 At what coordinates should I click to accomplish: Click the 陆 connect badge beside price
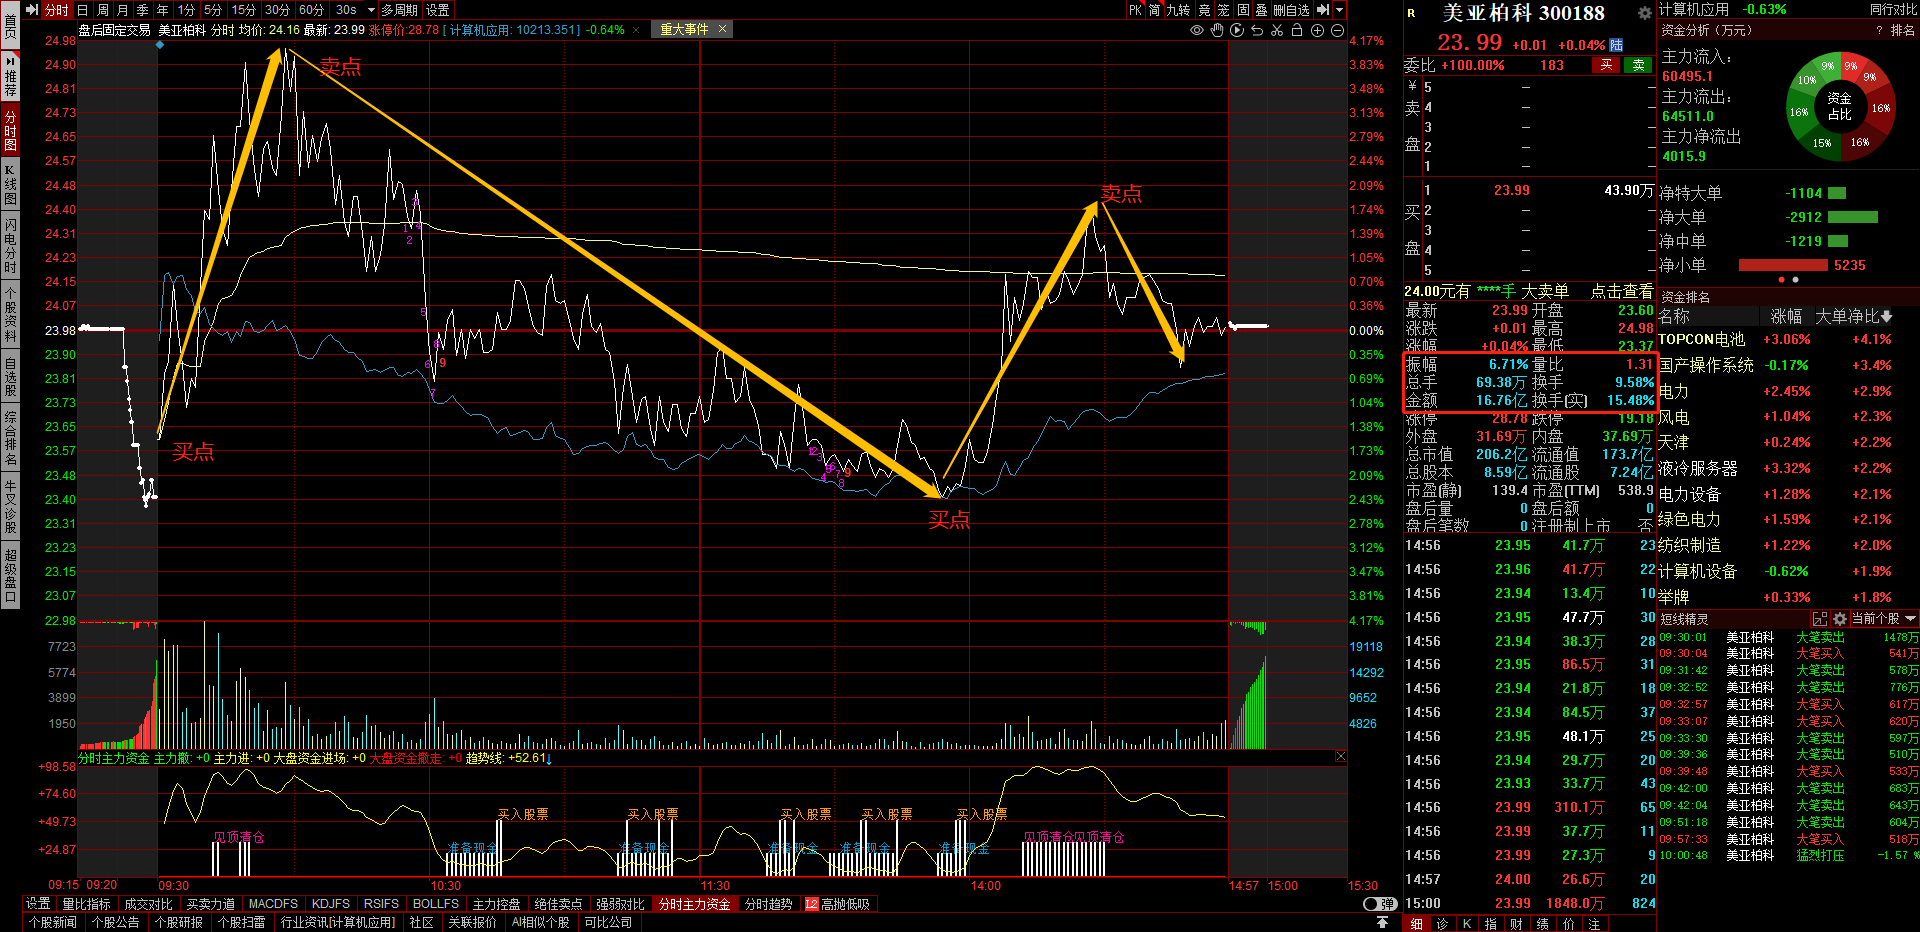coord(1616,45)
